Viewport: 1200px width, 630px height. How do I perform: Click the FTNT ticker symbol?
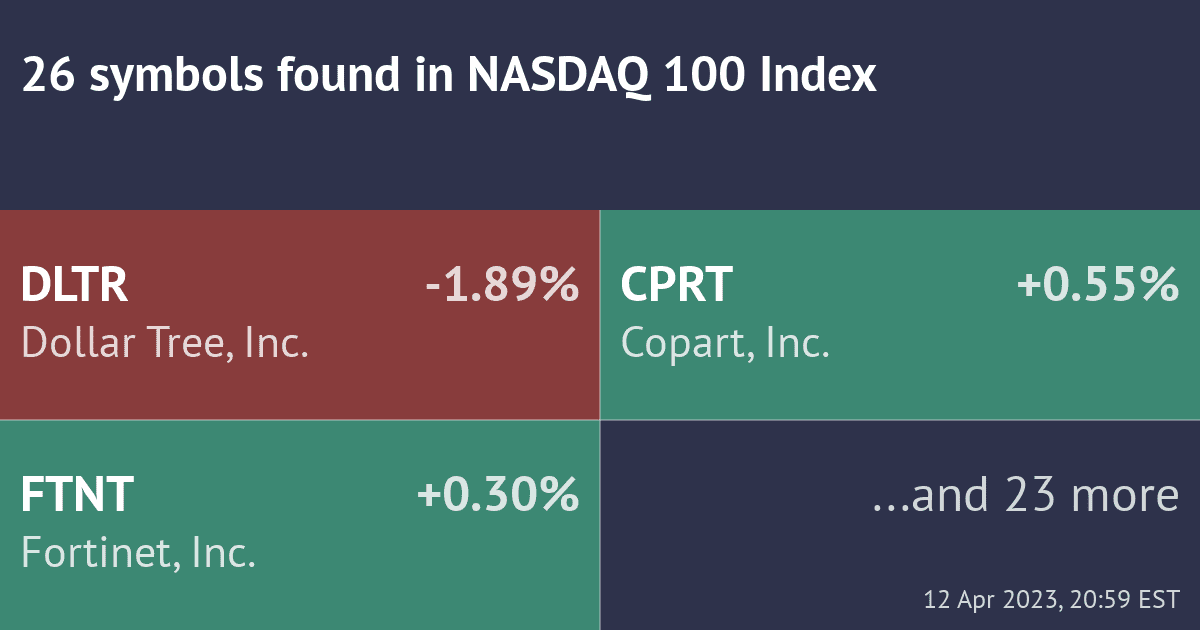[78, 495]
